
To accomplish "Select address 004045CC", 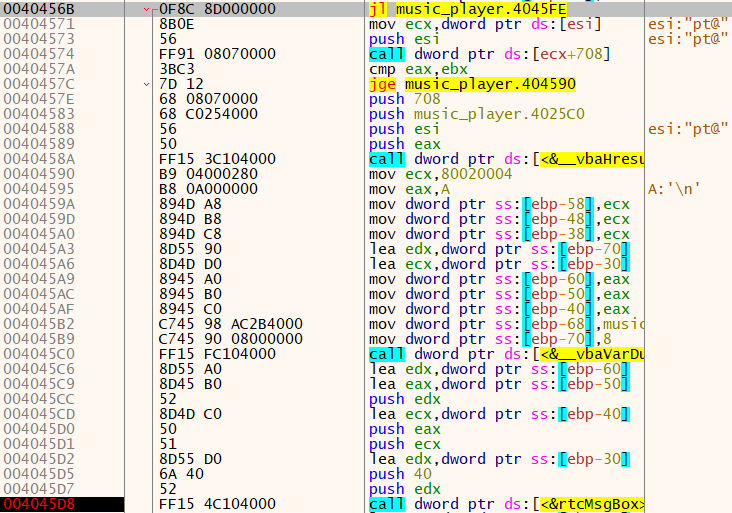I will (x=39, y=399).
